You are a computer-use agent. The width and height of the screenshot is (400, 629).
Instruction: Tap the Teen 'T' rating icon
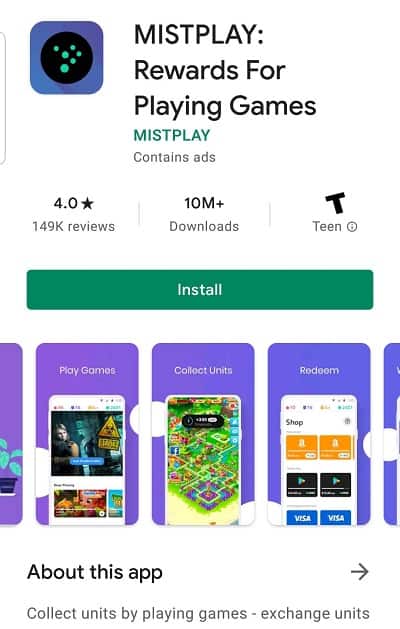335,203
